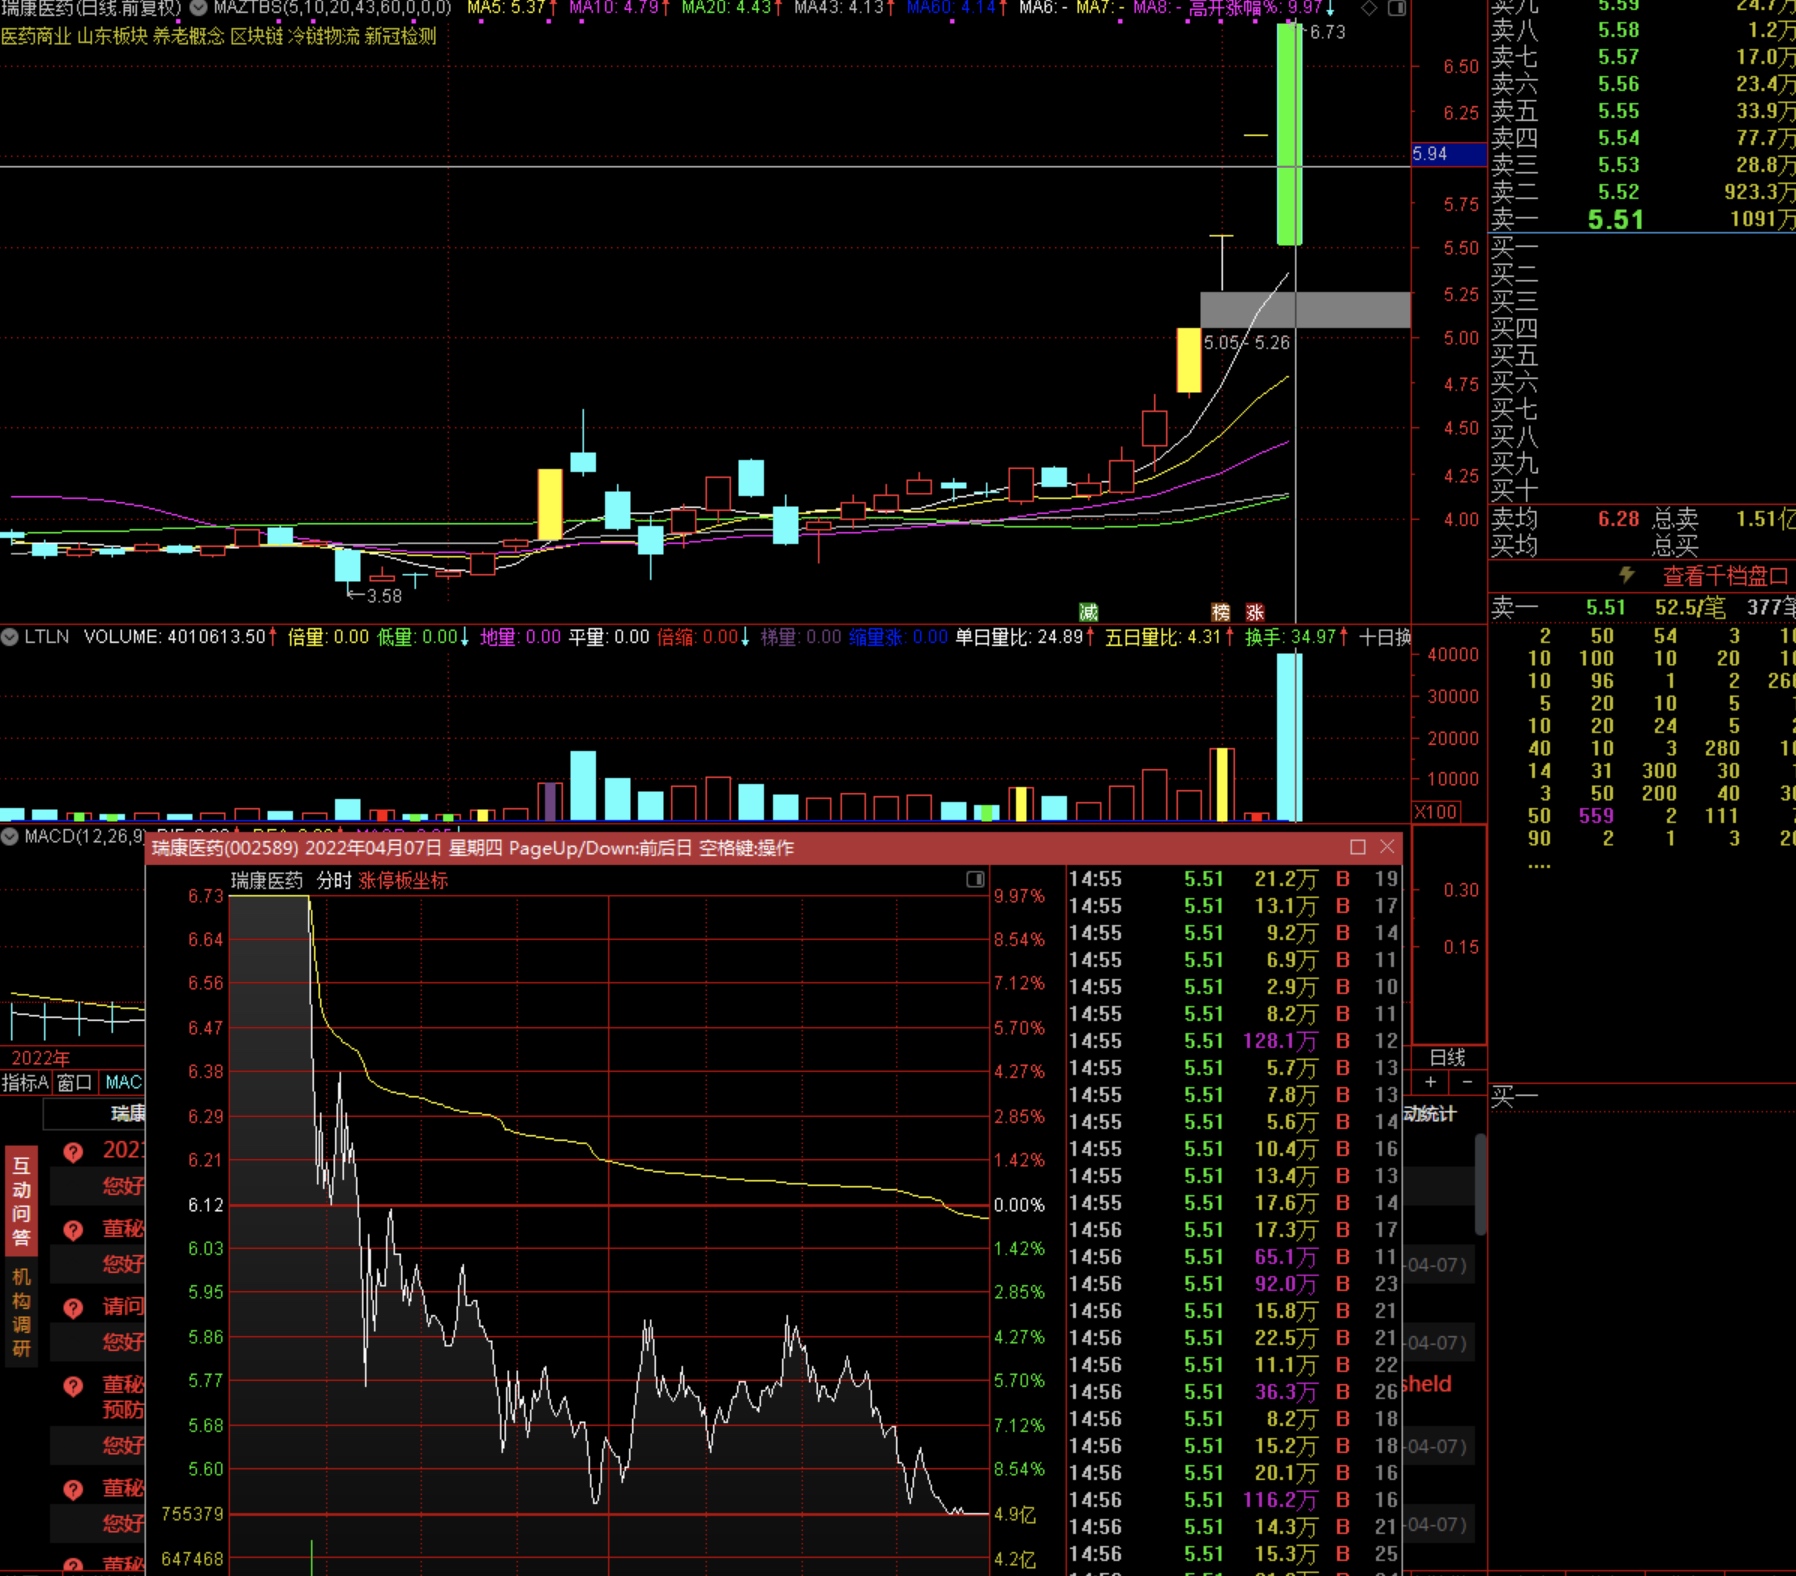
Task: Toggle the side panel icon above the K-line chart
Action: (1397, 8)
